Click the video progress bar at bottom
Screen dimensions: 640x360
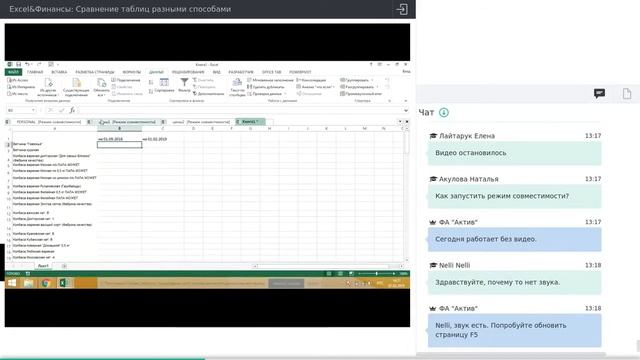[320, 358]
